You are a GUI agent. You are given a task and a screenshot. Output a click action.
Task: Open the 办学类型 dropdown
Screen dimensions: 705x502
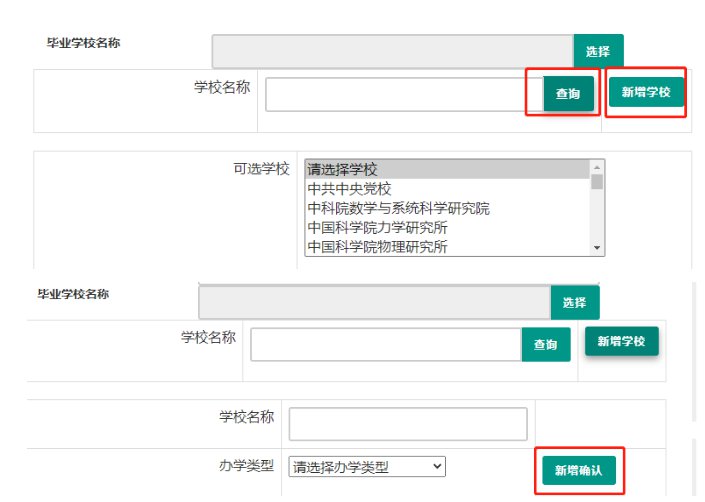(366, 466)
